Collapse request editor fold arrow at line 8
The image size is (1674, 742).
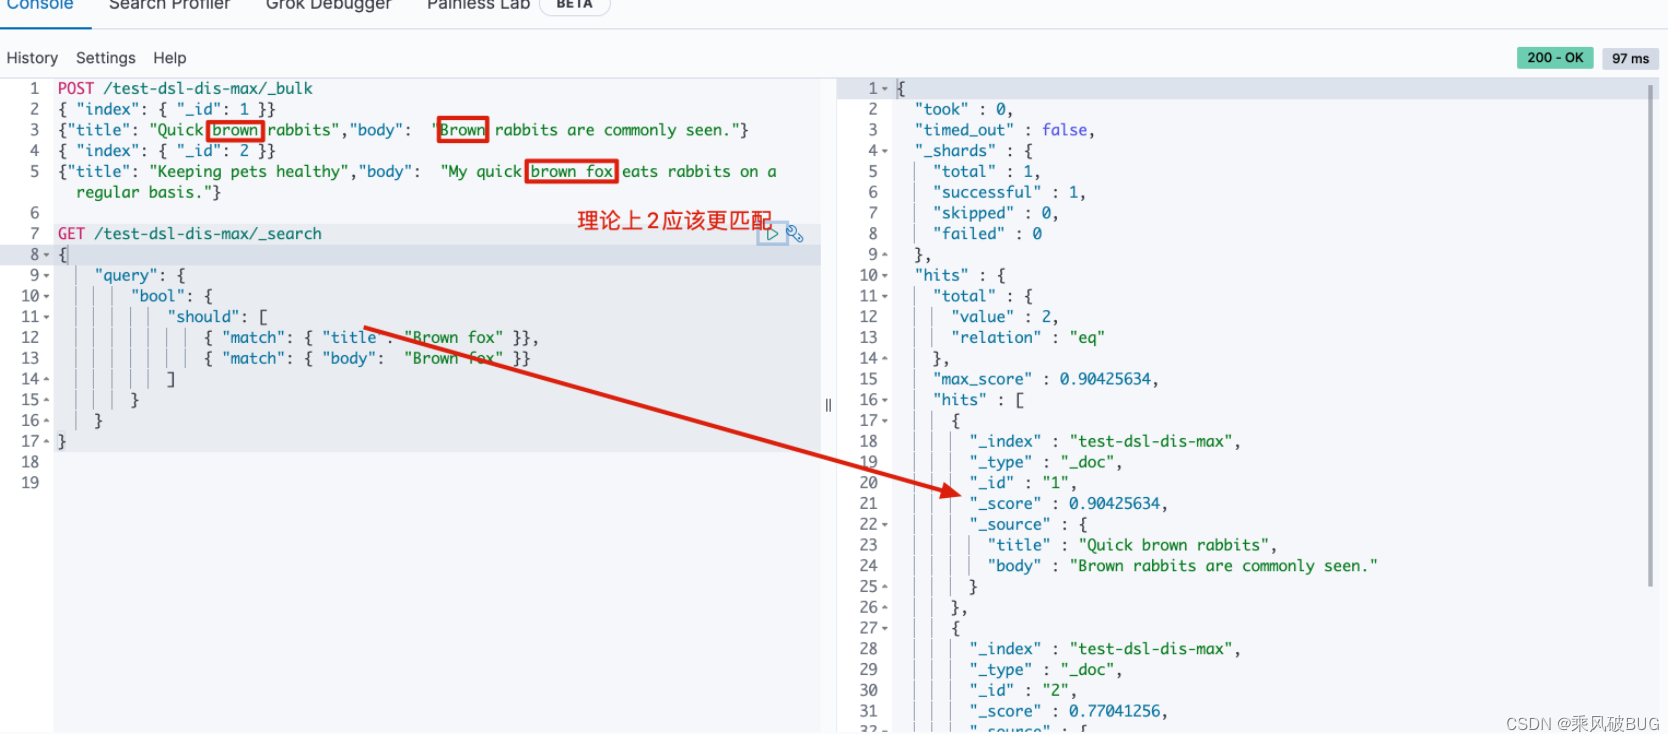coord(46,255)
